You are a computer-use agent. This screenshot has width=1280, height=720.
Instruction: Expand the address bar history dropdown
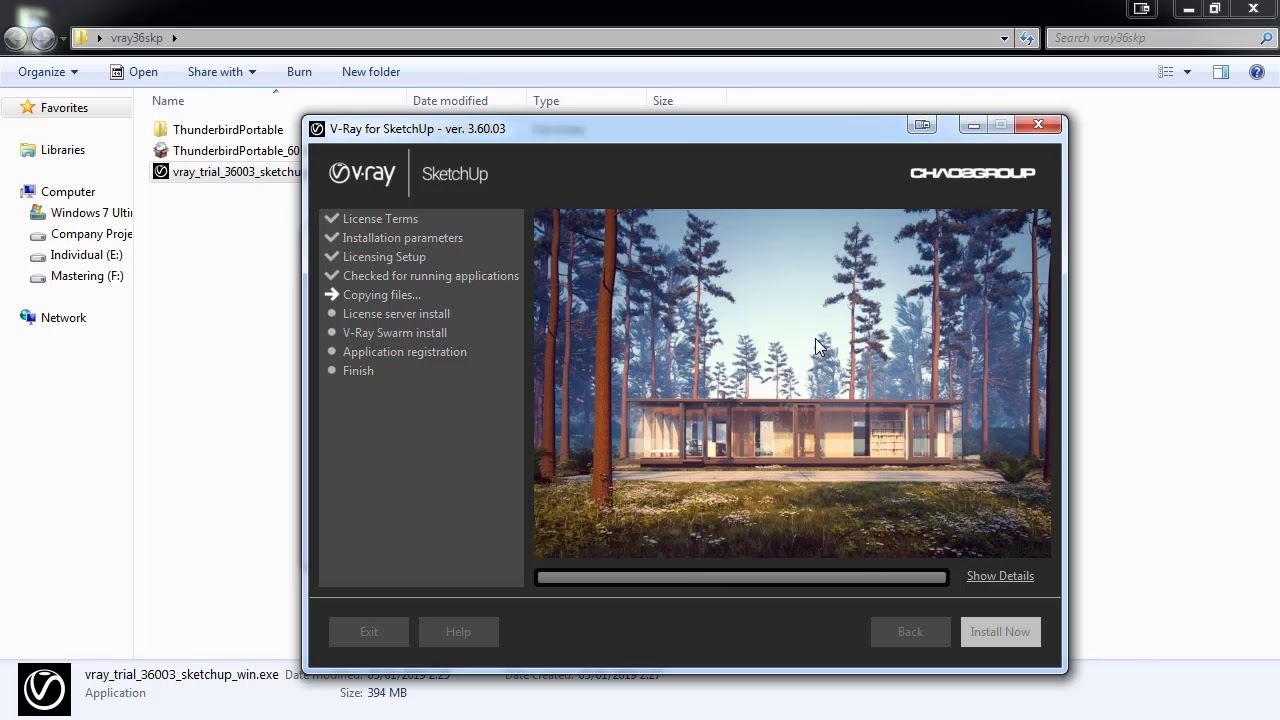click(x=1004, y=38)
